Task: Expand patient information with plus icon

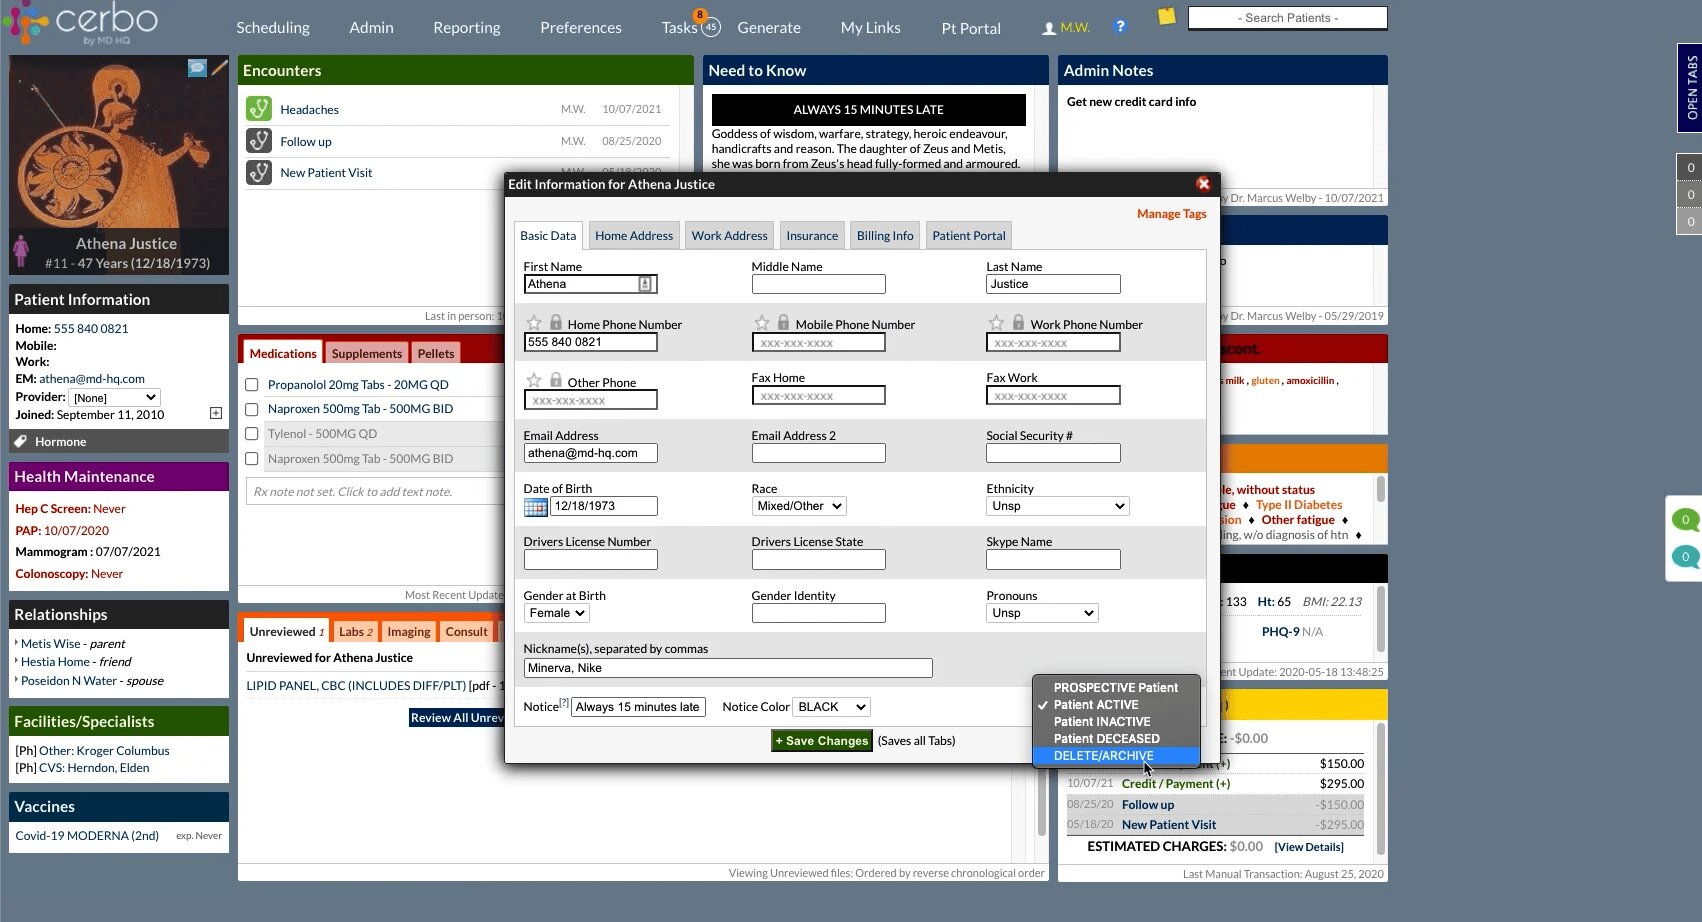Action: click(x=216, y=413)
